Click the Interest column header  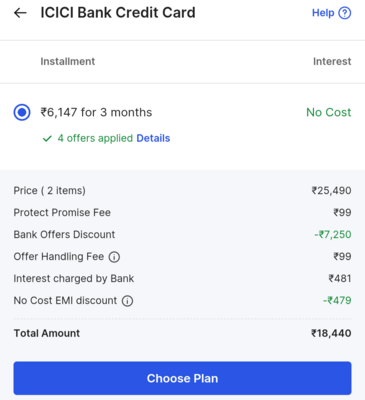click(332, 61)
